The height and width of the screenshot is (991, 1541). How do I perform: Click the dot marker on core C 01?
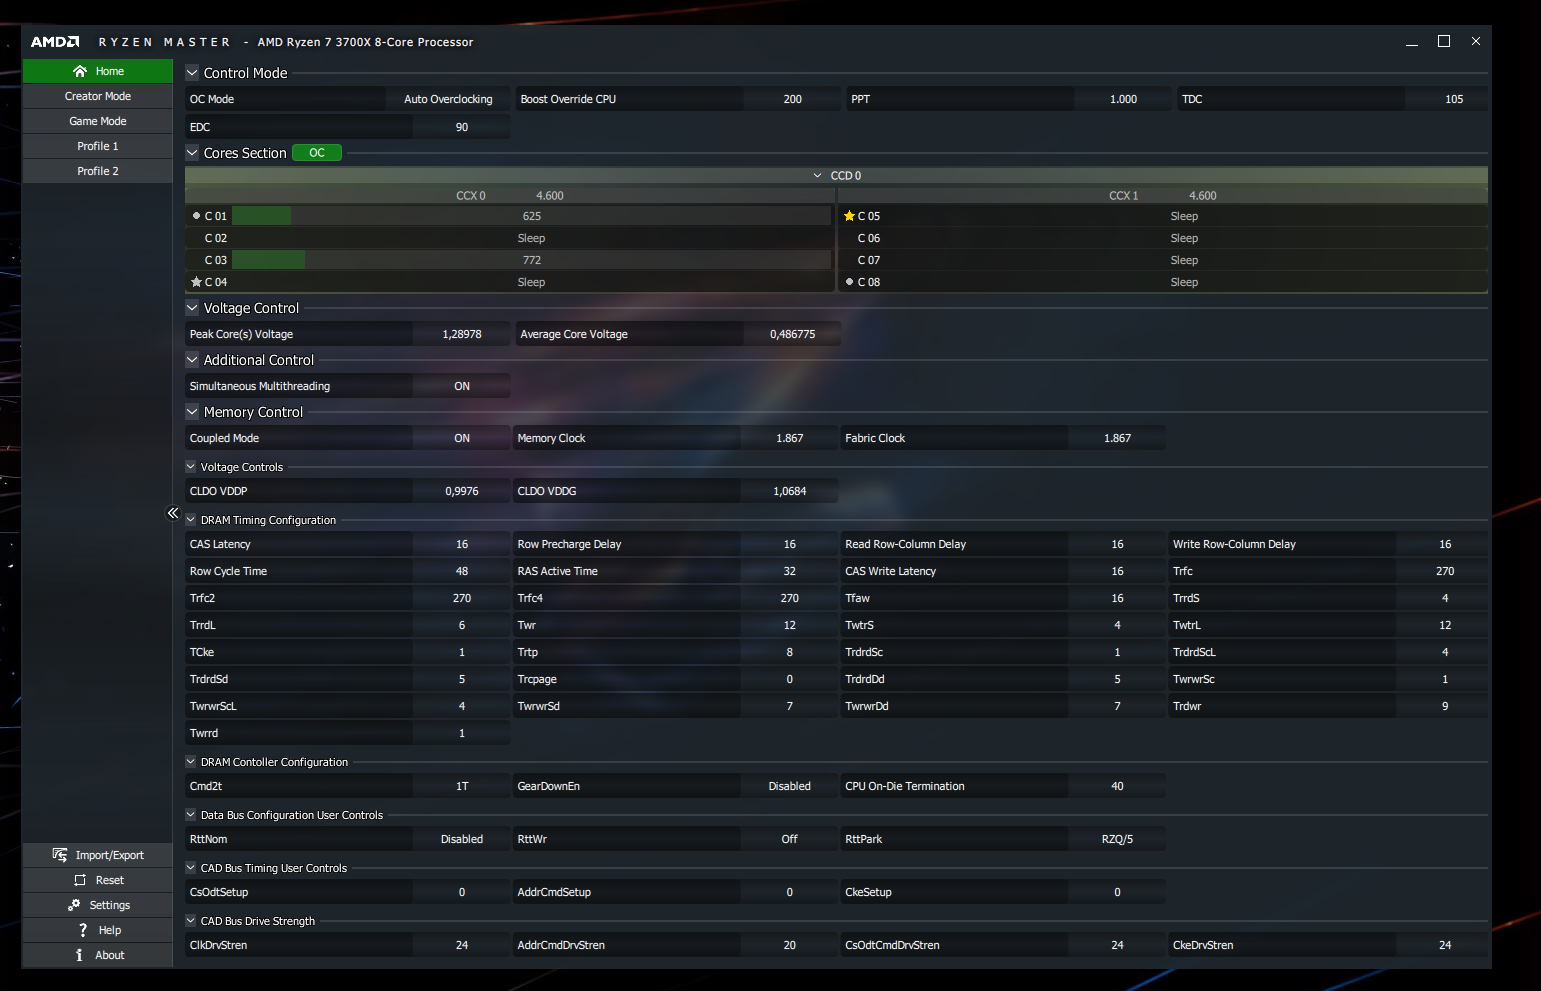click(197, 216)
